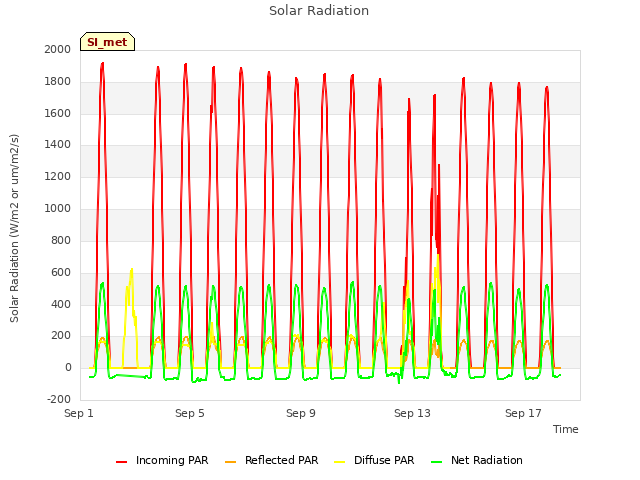The image size is (640, 480).
Task: Click the SI_met annotation label
Action: click(x=107, y=42)
